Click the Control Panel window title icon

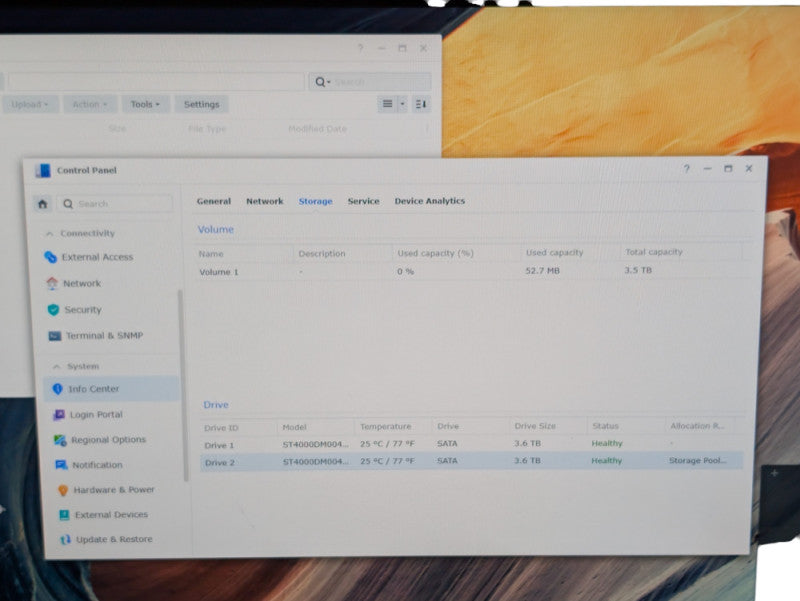tap(43, 170)
